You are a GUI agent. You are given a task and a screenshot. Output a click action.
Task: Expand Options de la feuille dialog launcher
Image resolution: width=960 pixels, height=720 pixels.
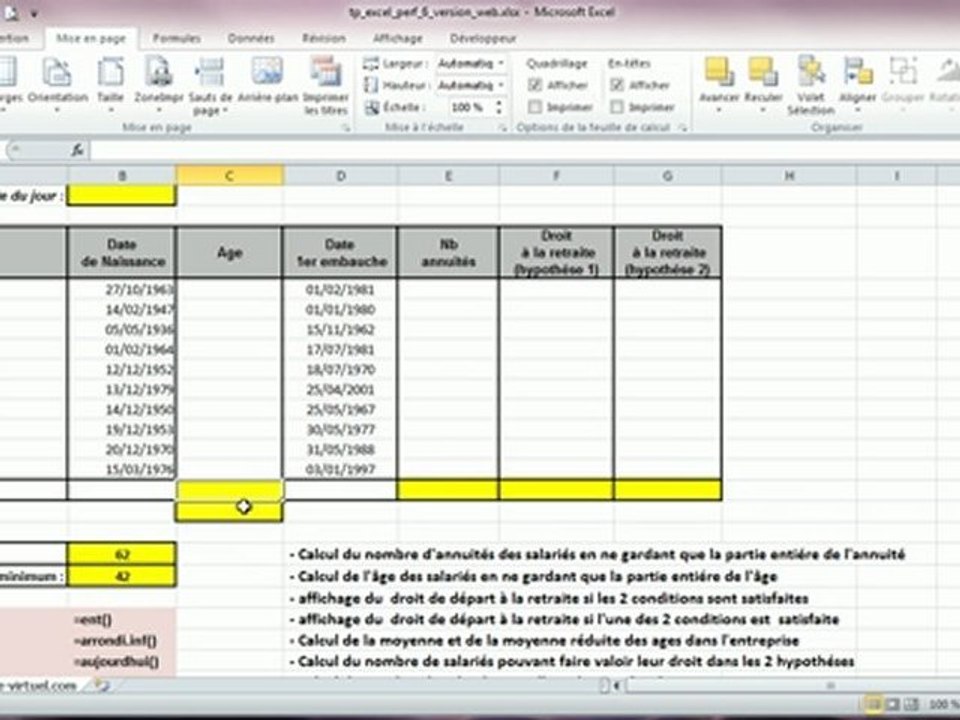682,127
